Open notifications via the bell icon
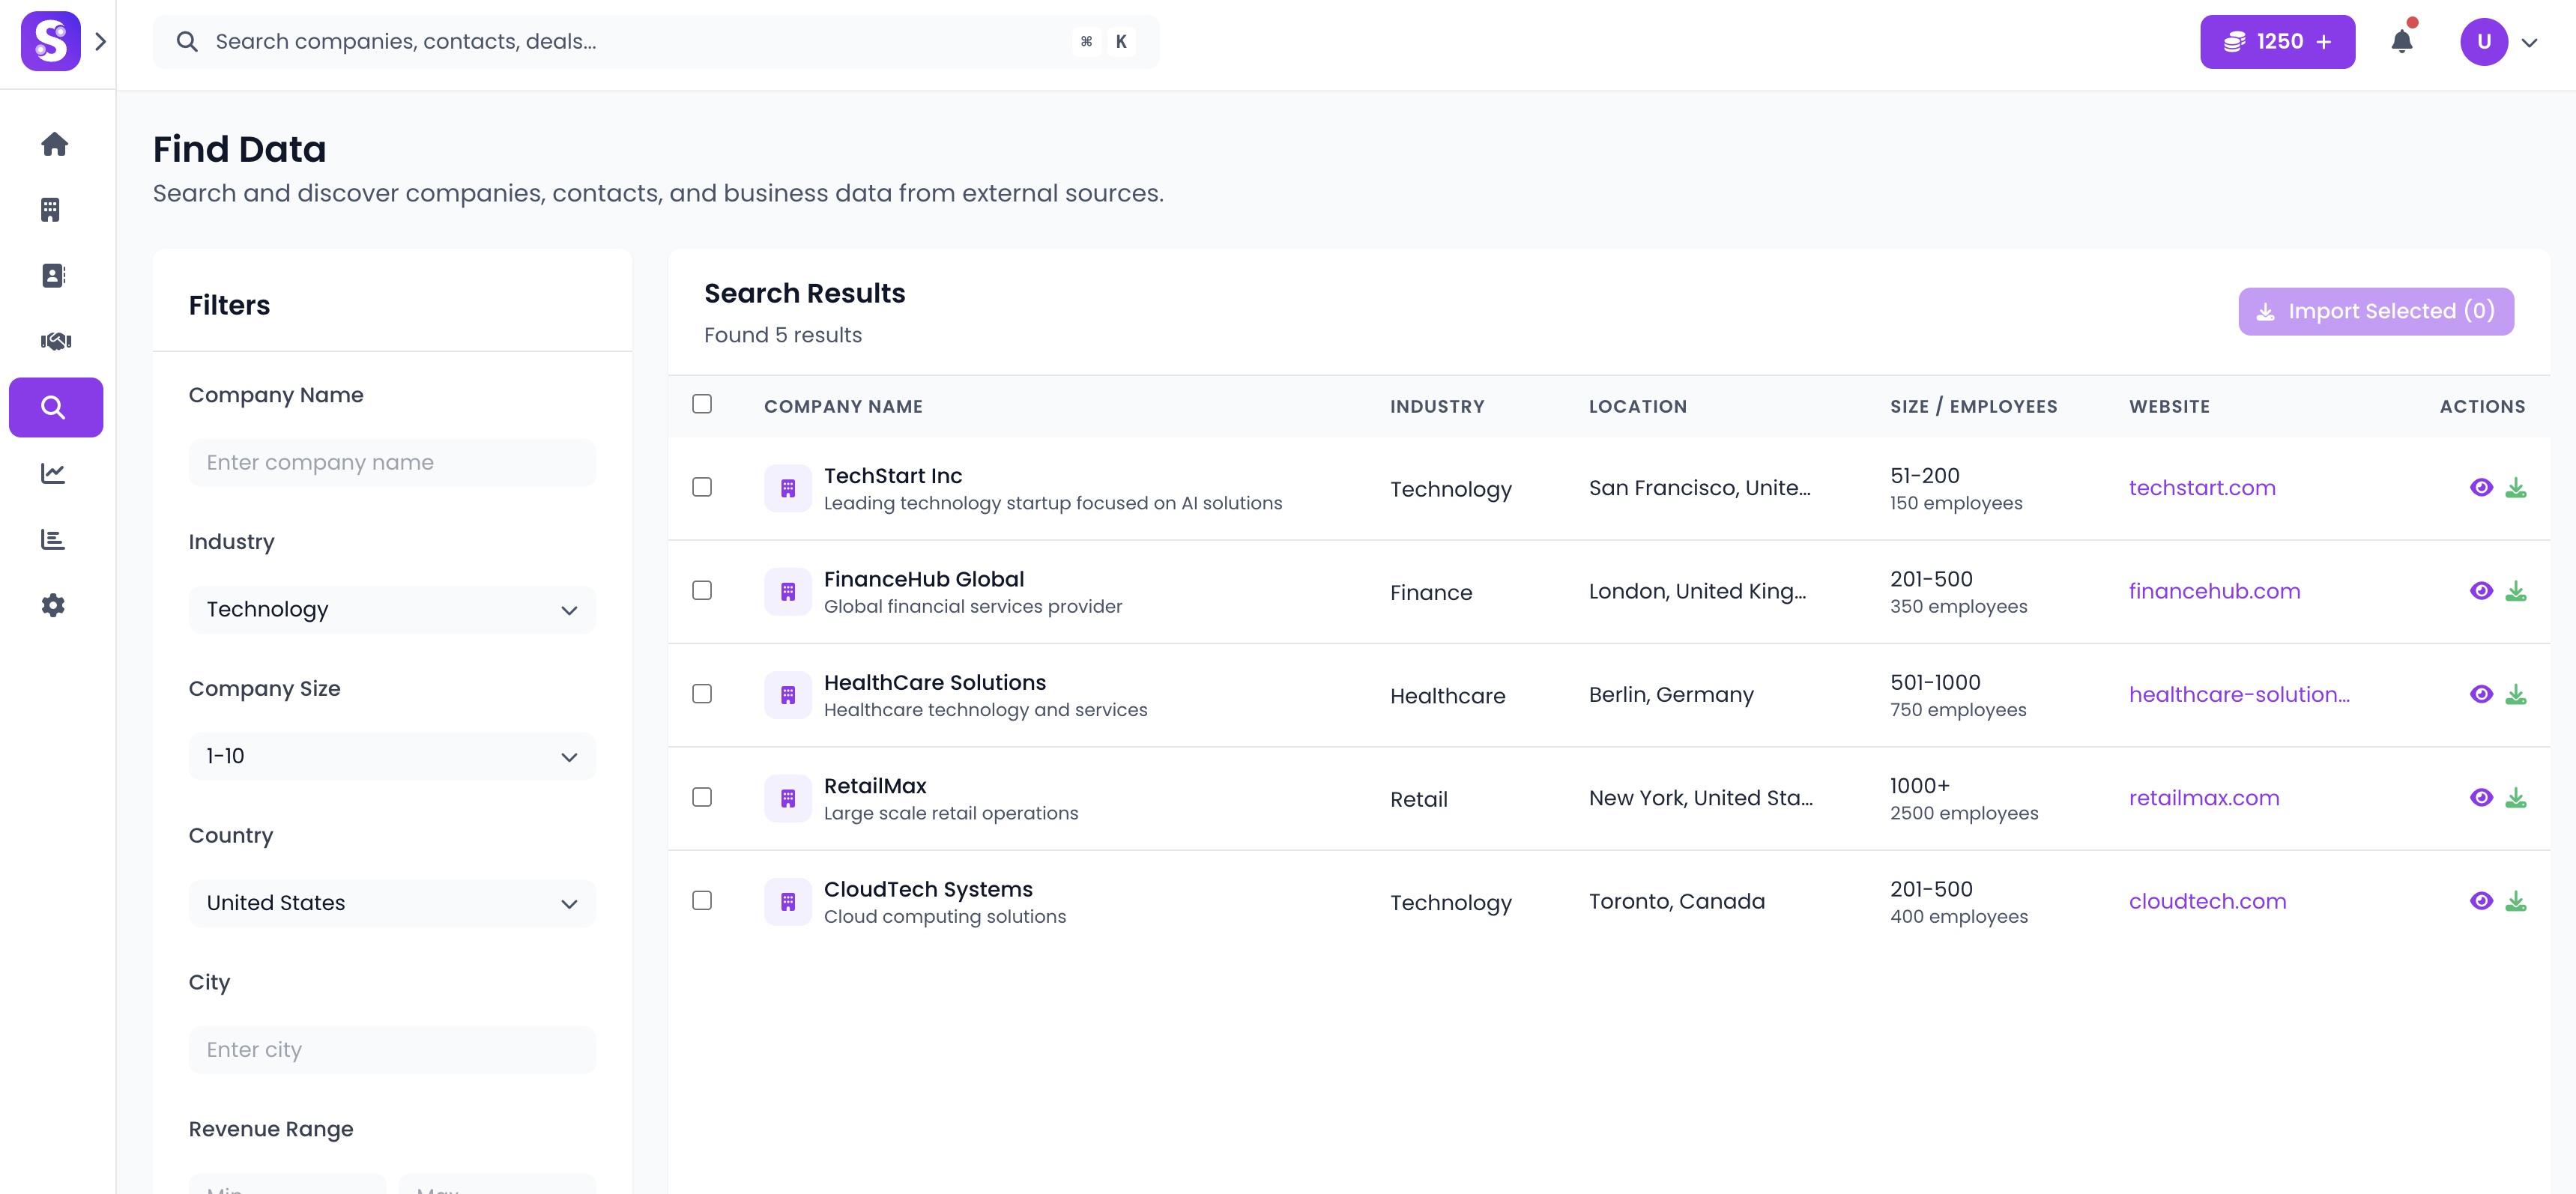2576x1194 pixels. coord(2403,41)
